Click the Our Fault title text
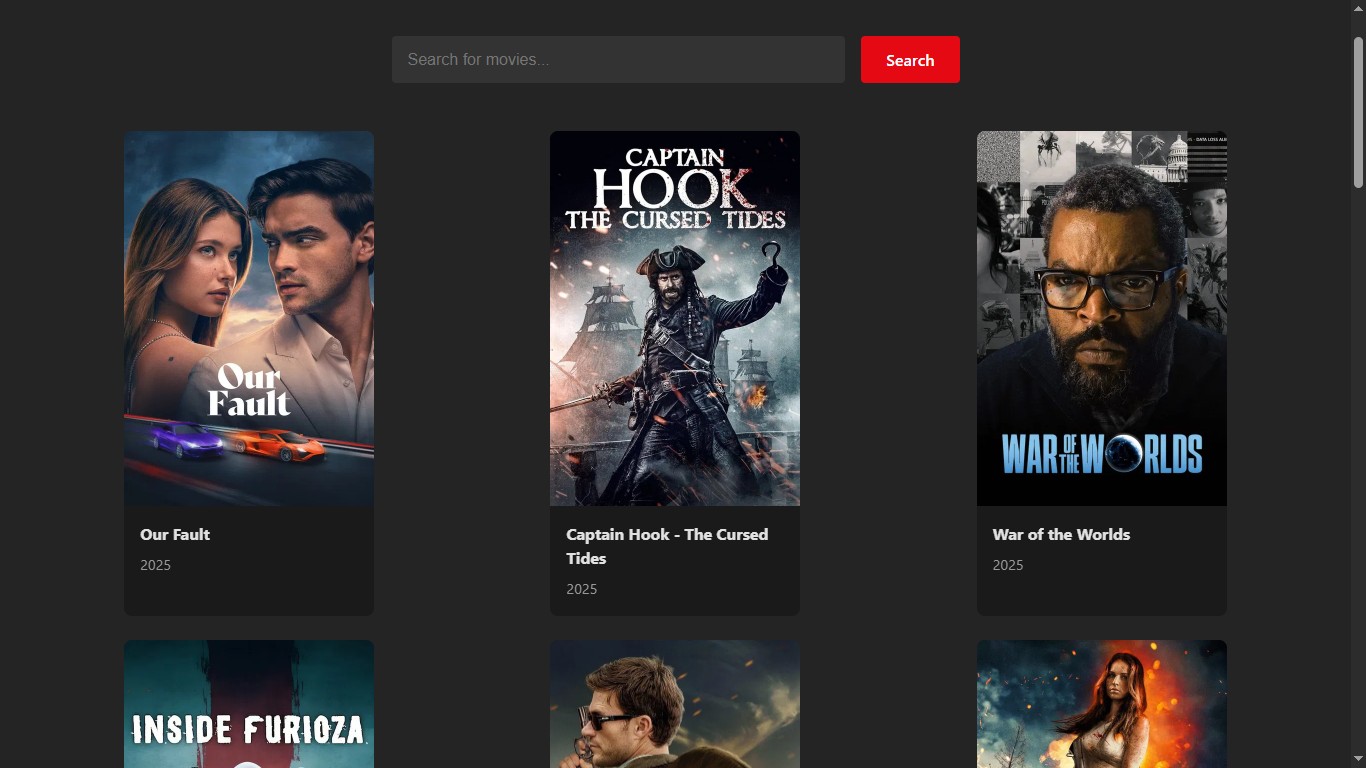 [175, 535]
